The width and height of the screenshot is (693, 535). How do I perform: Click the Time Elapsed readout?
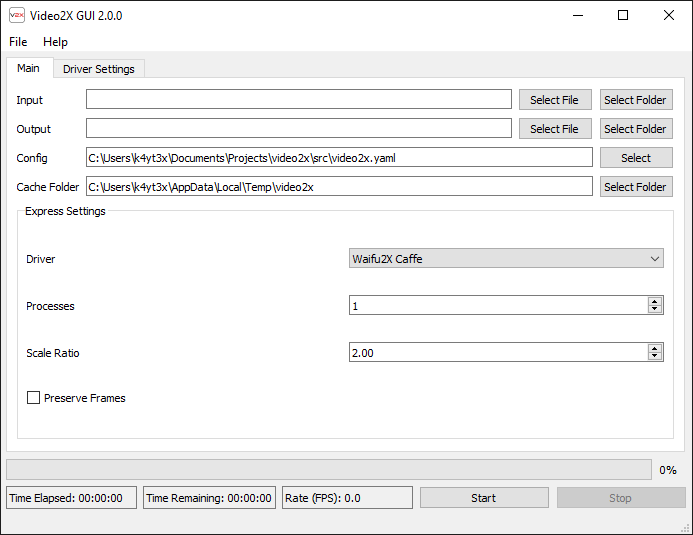pyautogui.click(x=72, y=498)
